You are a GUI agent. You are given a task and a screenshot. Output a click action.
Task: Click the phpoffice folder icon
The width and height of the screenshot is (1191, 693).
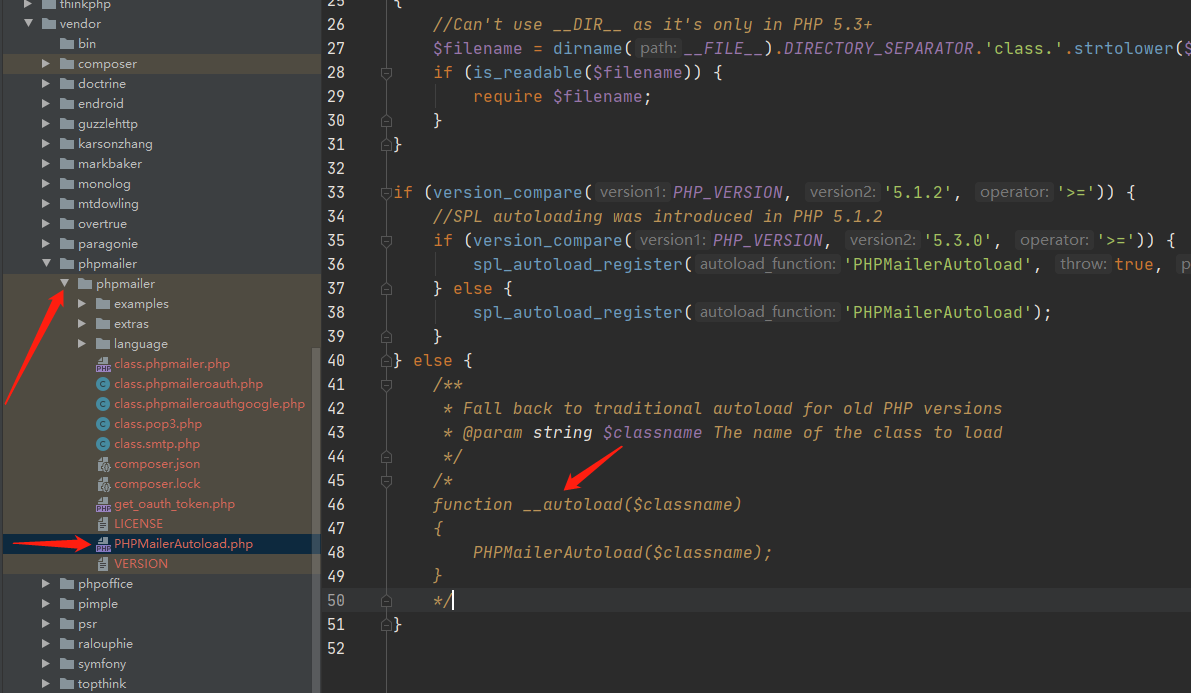67,584
